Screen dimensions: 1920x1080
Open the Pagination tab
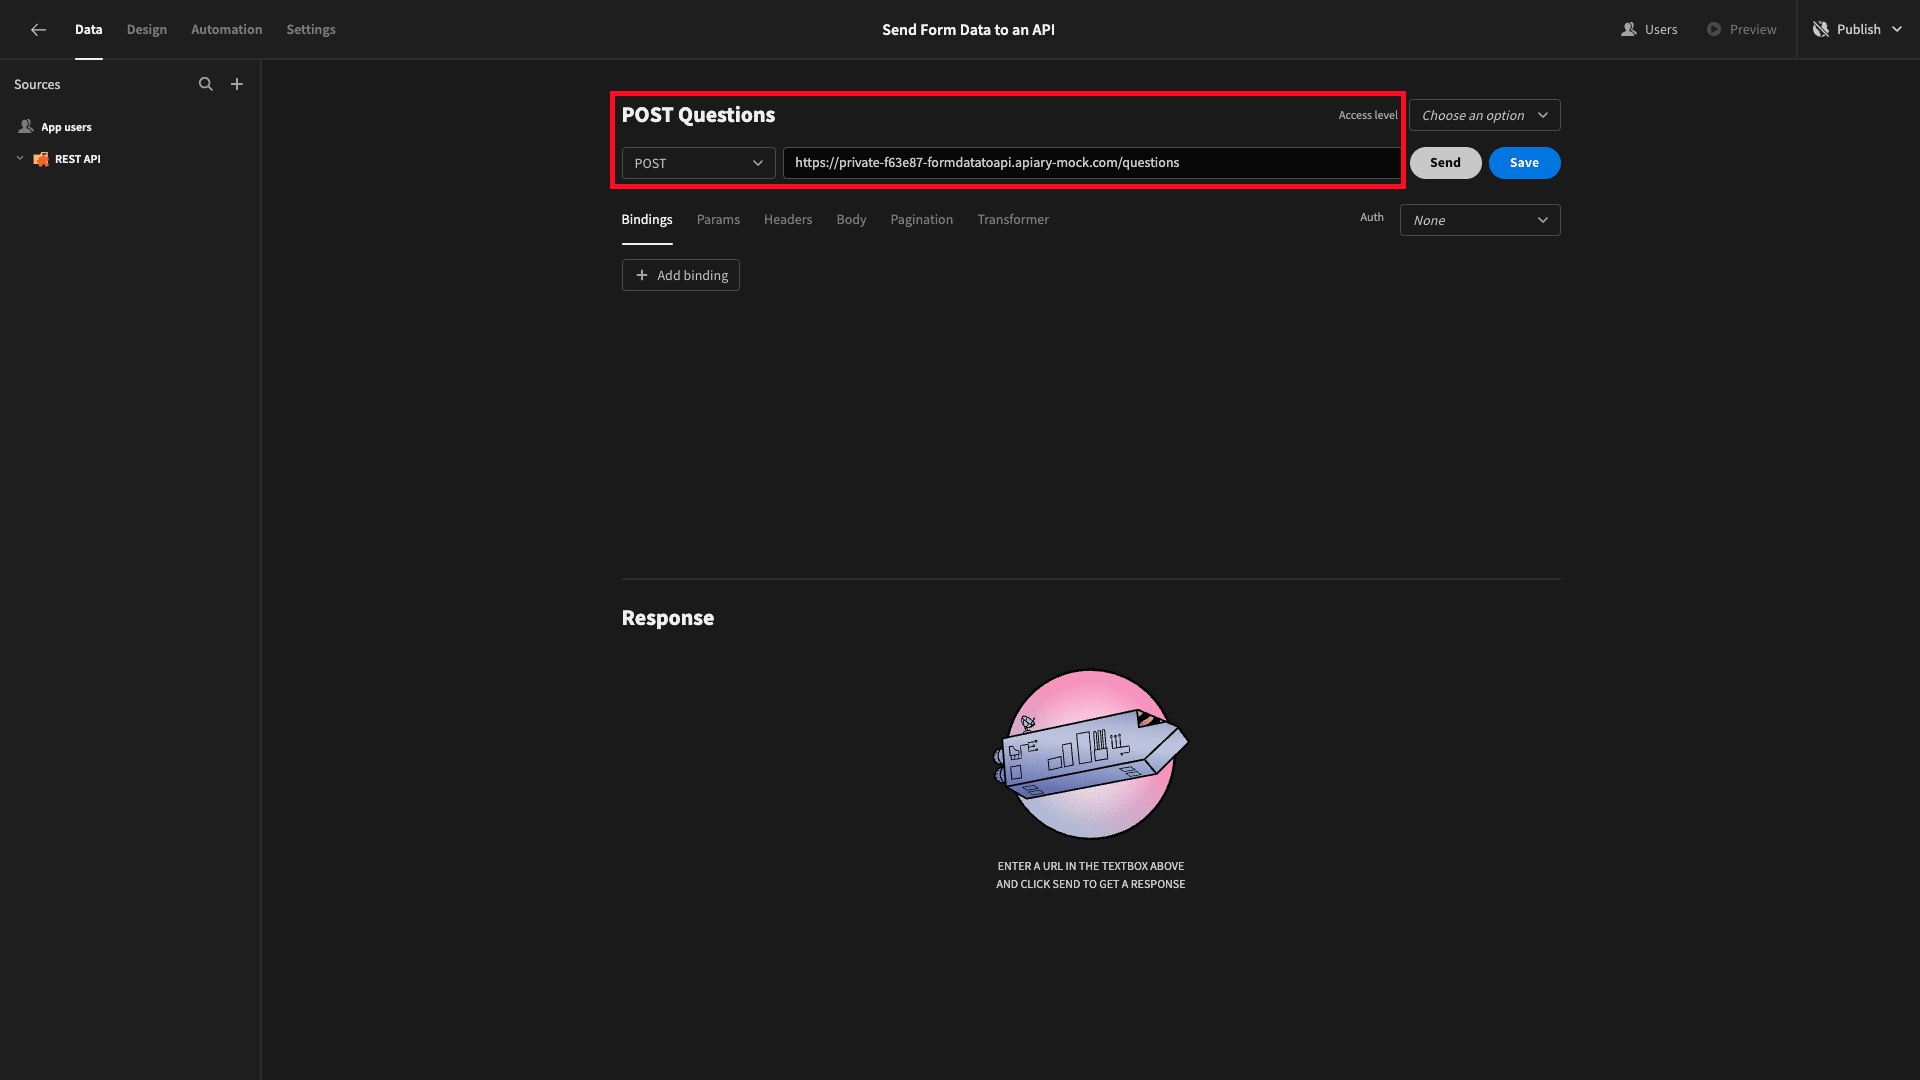[922, 220]
